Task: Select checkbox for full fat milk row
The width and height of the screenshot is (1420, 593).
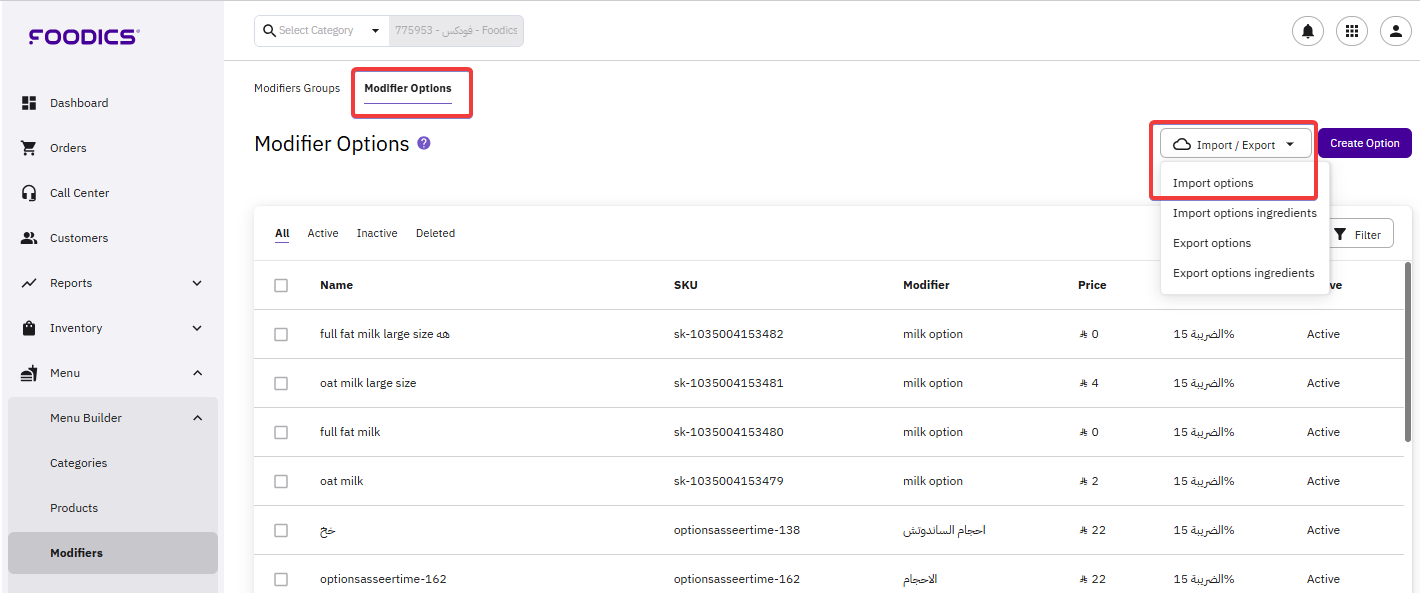Action: pos(281,432)
